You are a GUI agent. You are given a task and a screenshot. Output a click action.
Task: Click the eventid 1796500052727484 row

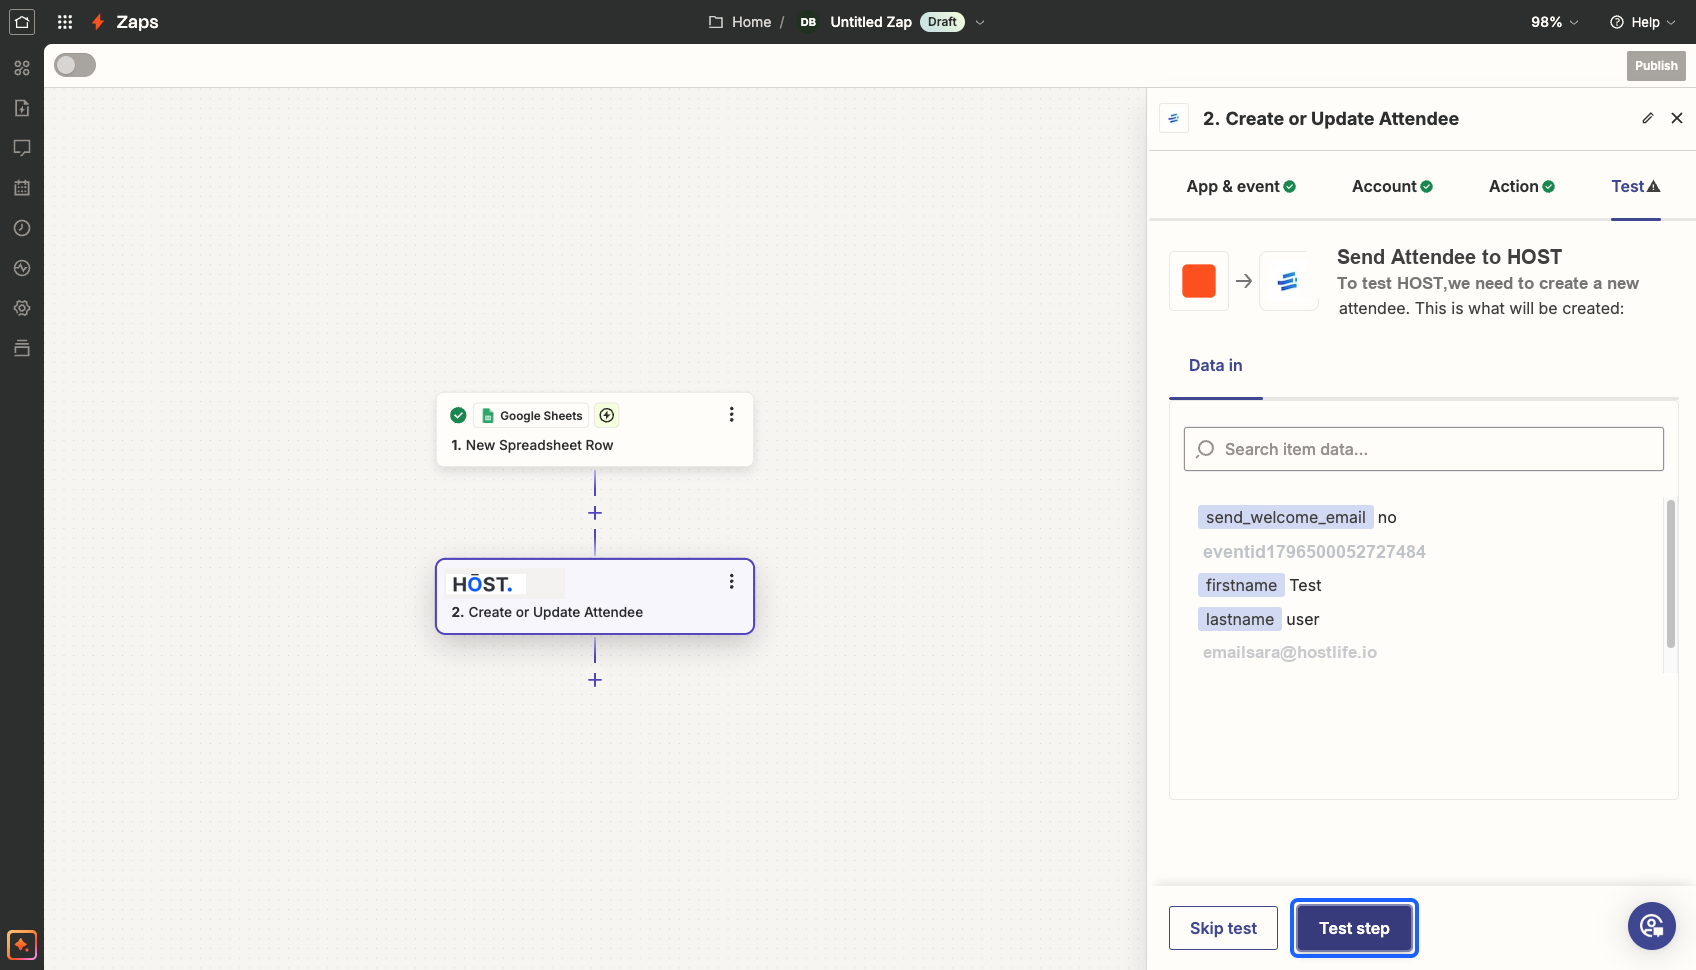click(1314, 551)
